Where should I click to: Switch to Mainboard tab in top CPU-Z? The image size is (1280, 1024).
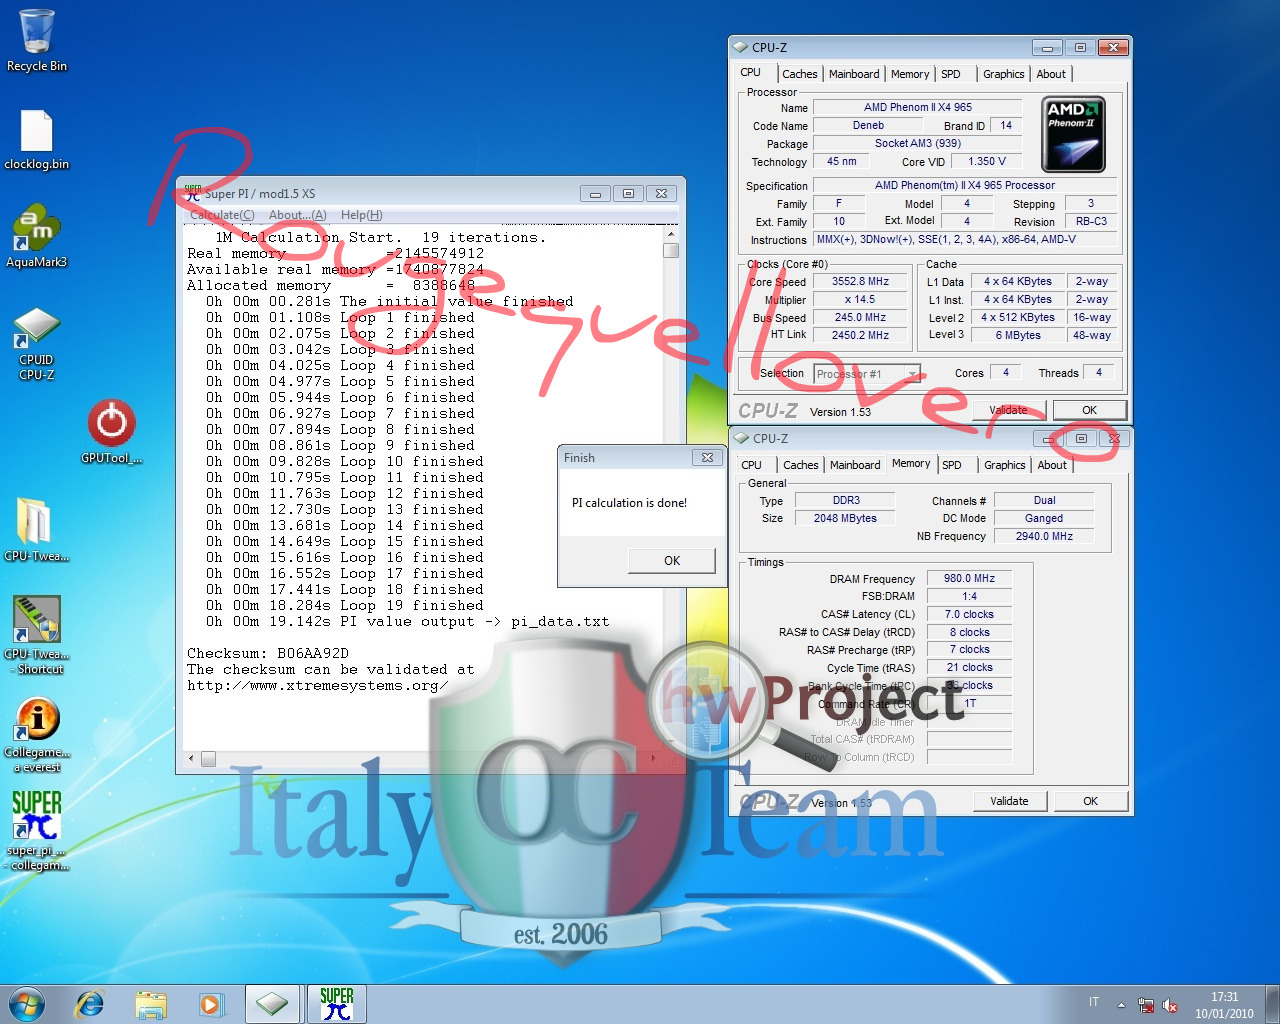(854, 74)
